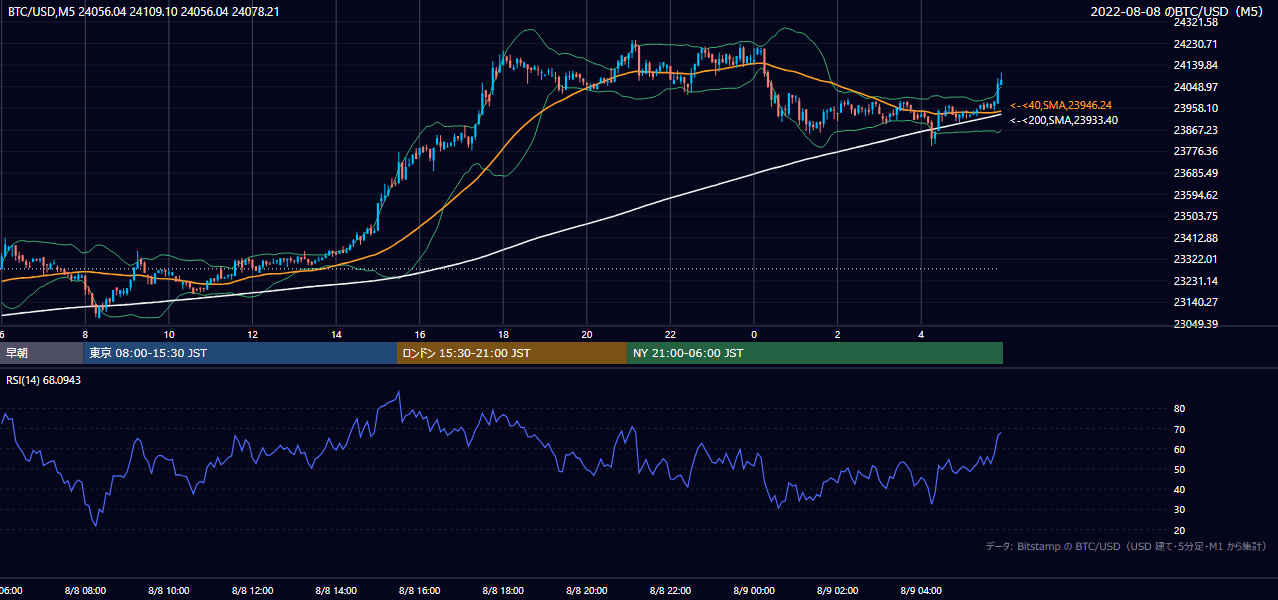
Task: Click the bottom date label 8/8 18:00
Action: pyautogui.click(x=503, y=591)
